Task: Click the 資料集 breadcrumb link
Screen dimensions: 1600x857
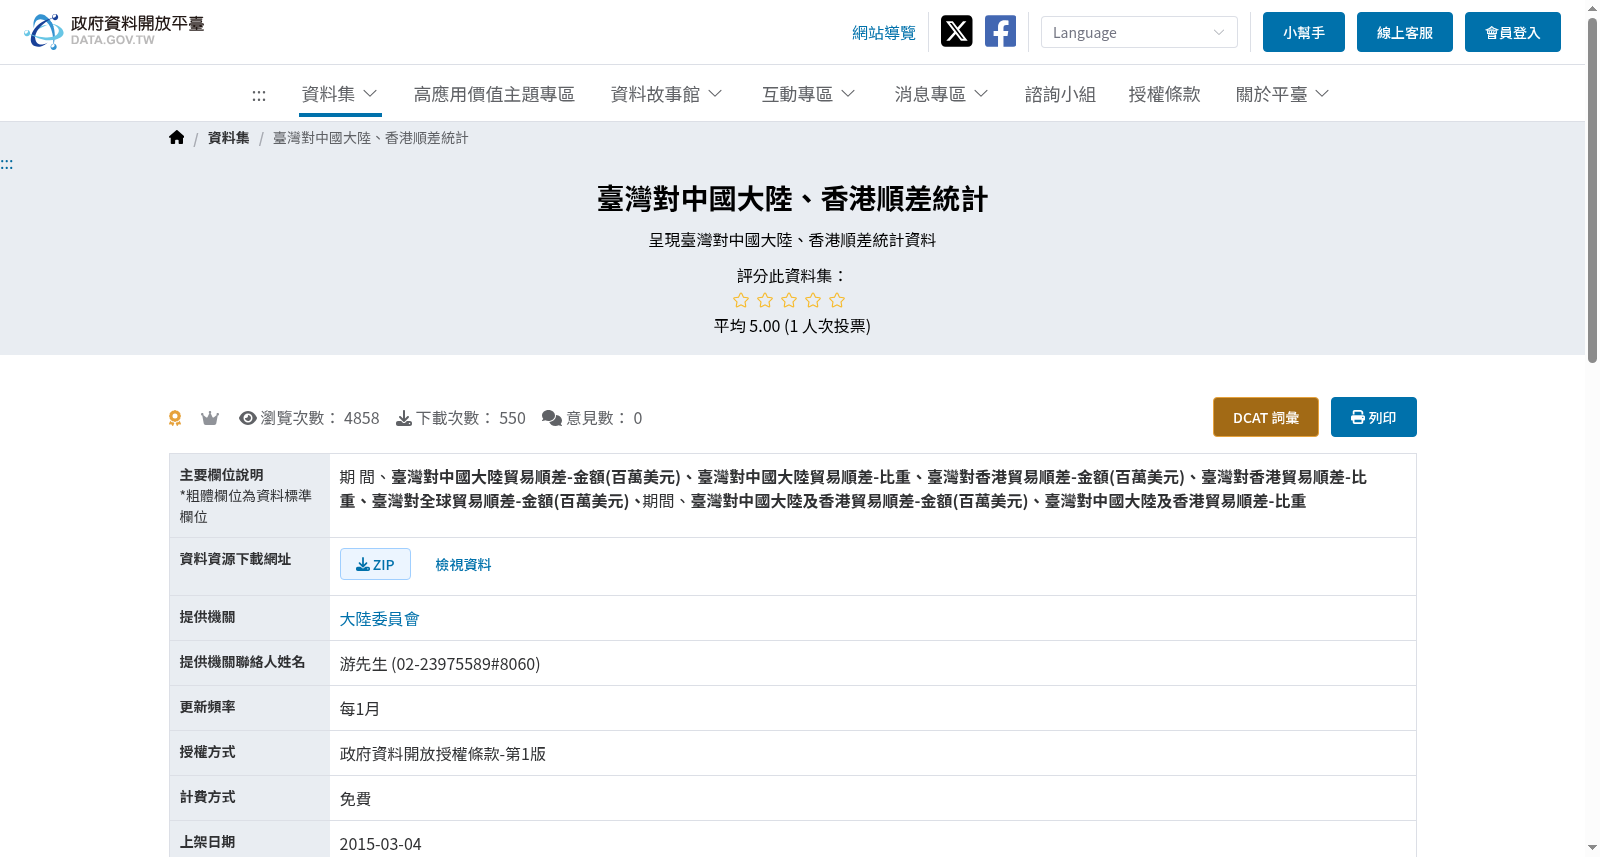Action: [x=229, y=138]
